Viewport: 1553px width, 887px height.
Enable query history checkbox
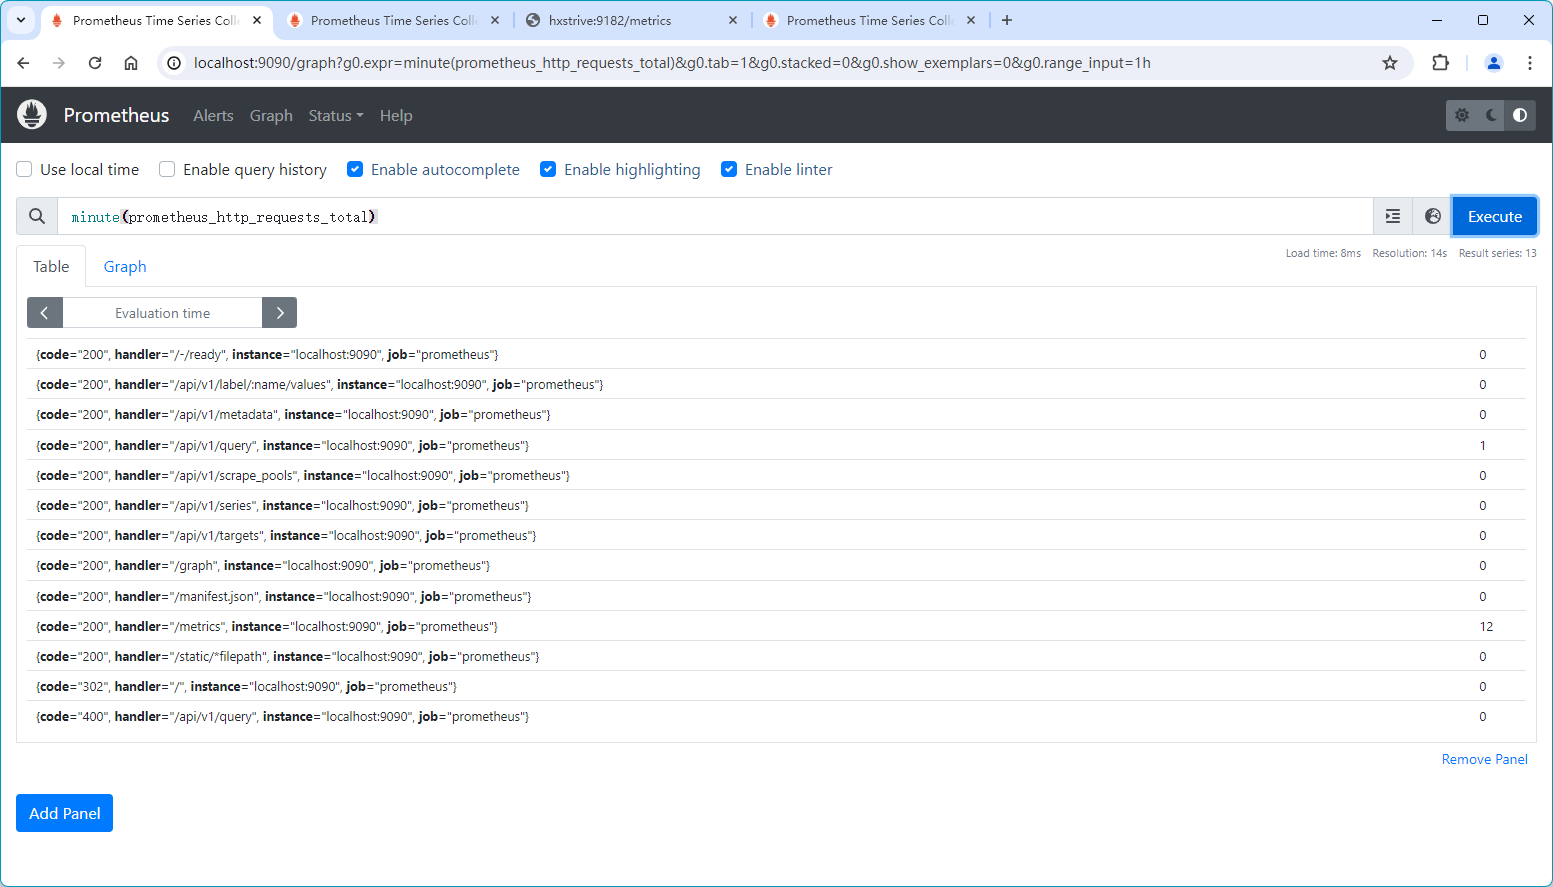click(x=167, y=169)
